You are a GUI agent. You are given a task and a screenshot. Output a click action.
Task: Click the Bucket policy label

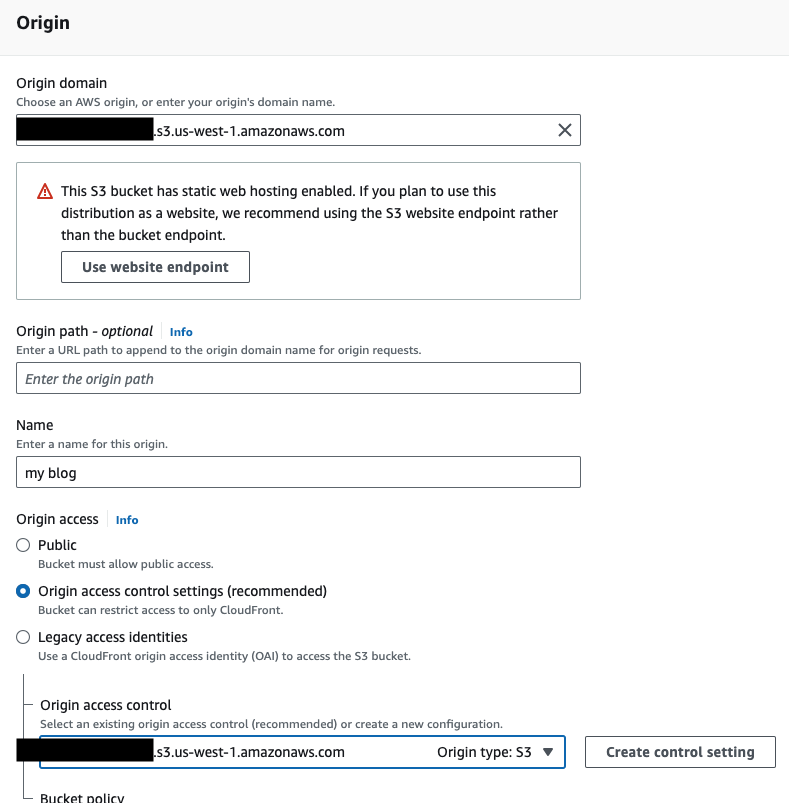tap(82, 797)
